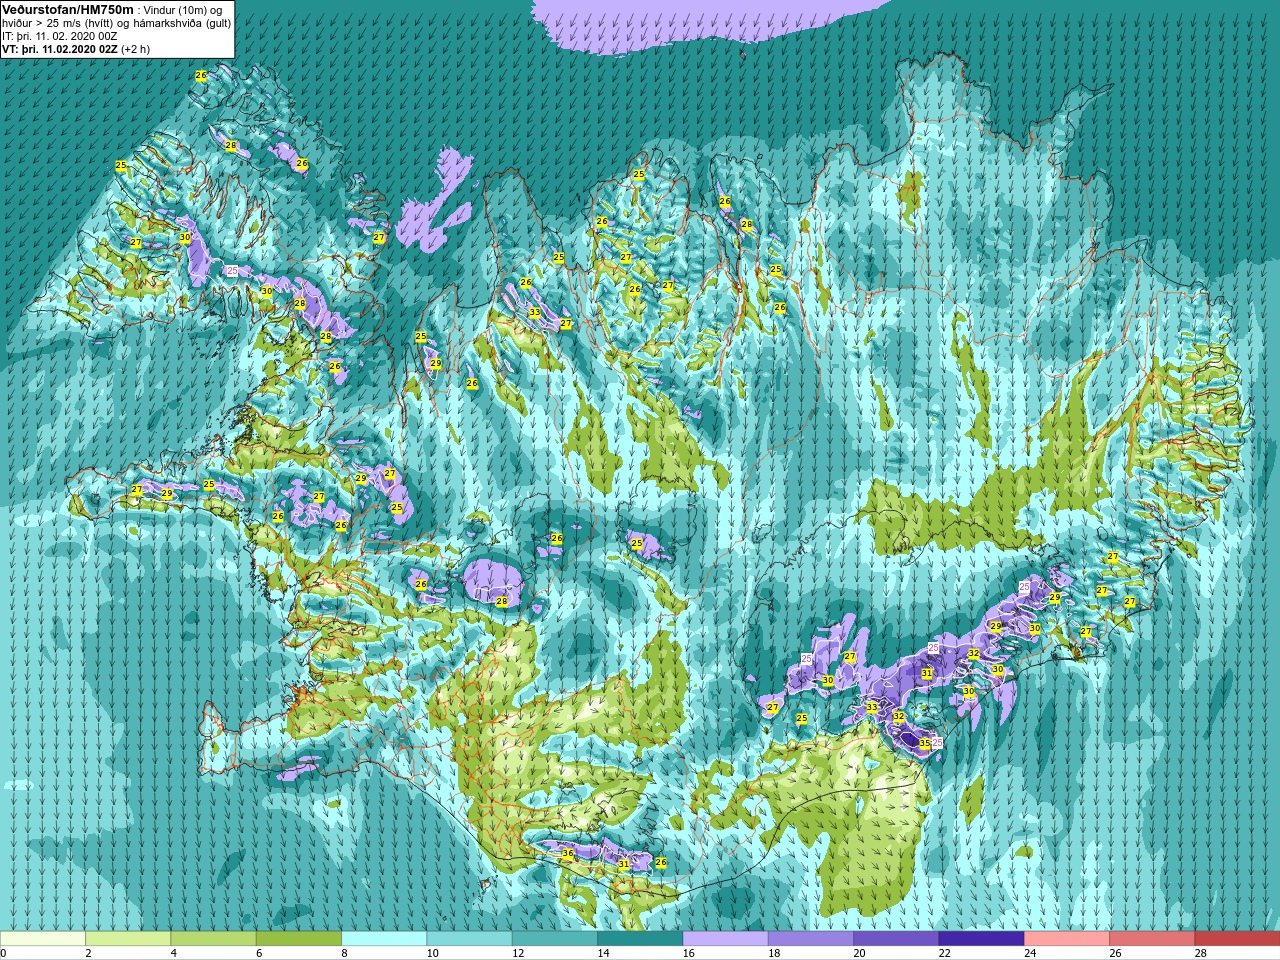Click the VT: þri. 11.02.2020 02Z valid time
Screen dimensions: 1280x960
point(60,48)
